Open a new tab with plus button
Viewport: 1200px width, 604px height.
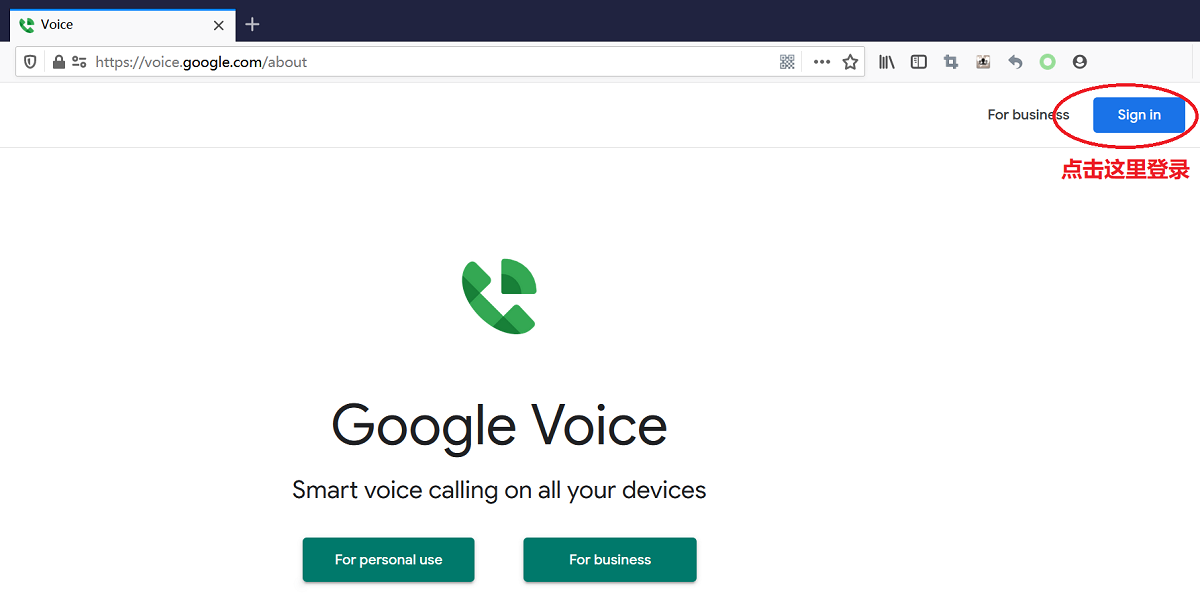(252, 24)
